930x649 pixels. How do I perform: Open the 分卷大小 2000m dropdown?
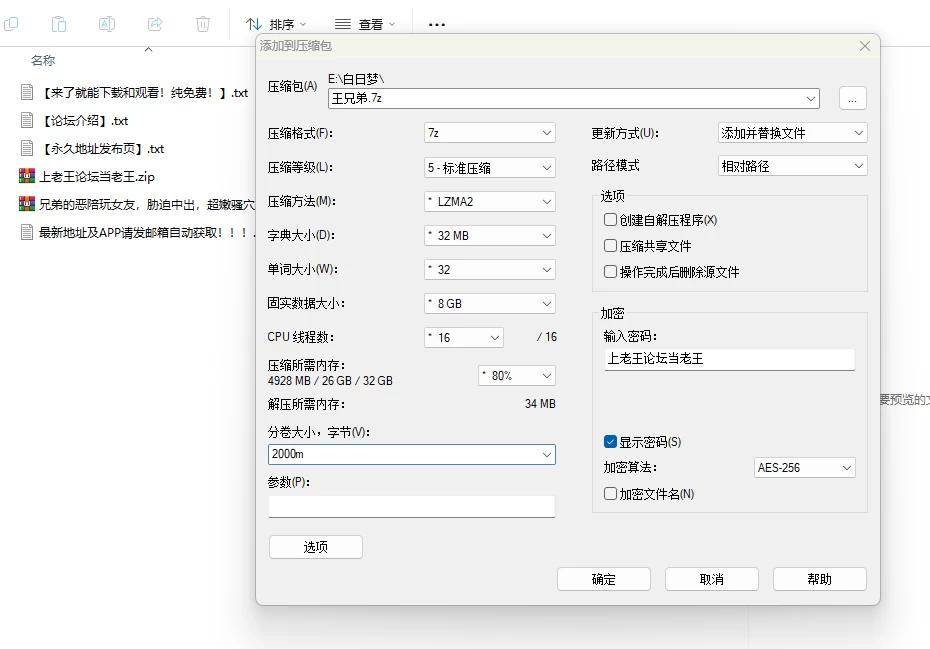[x=412, y=454]
